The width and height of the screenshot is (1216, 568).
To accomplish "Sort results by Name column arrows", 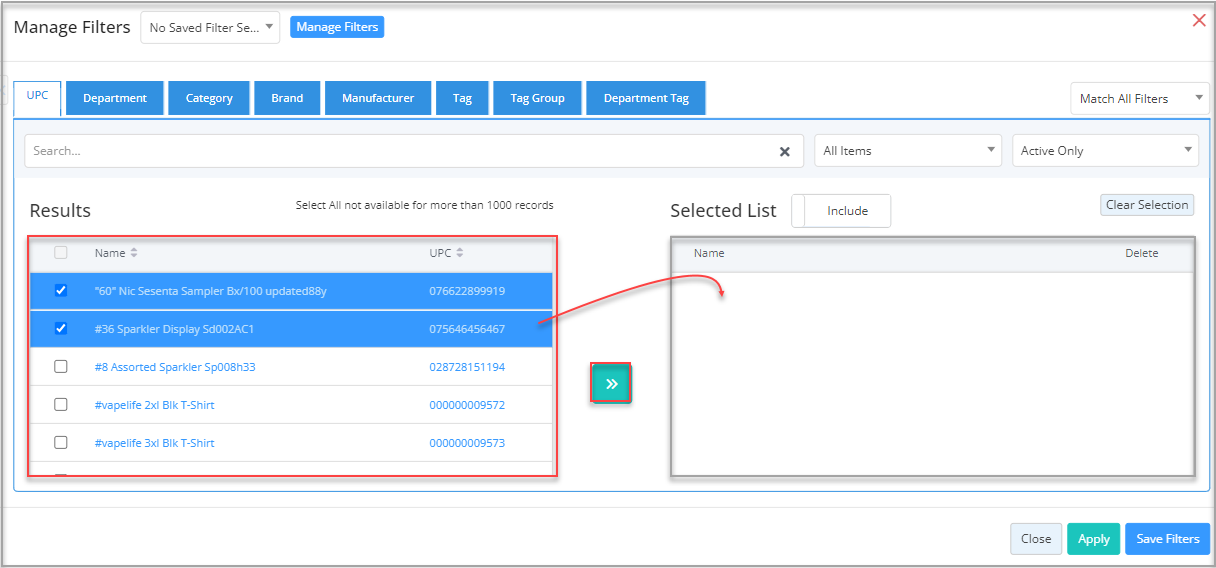I will 134,253.
